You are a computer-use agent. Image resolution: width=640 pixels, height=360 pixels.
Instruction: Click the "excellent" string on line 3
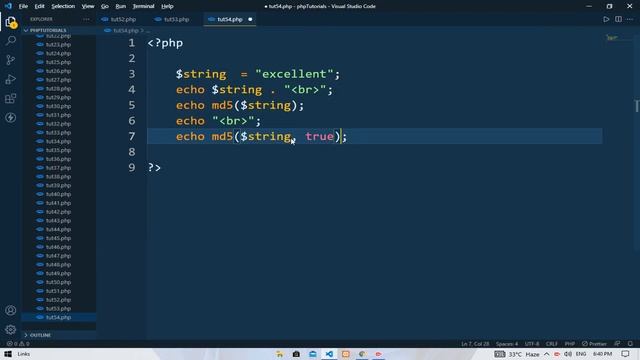pyautogui.click(x=294, y=74)
